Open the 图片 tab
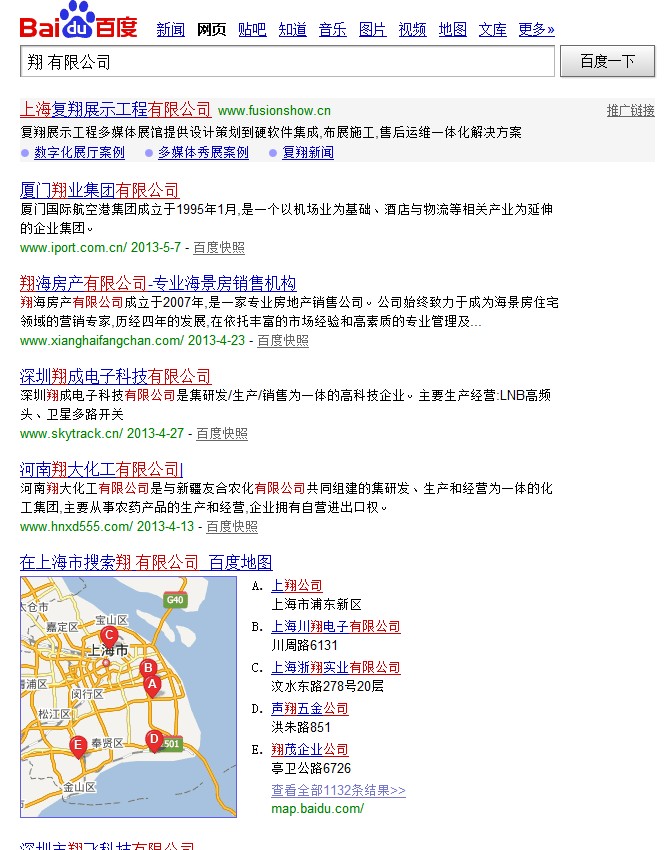The height and width of the screenshot is (850, 667). point(373,29)
